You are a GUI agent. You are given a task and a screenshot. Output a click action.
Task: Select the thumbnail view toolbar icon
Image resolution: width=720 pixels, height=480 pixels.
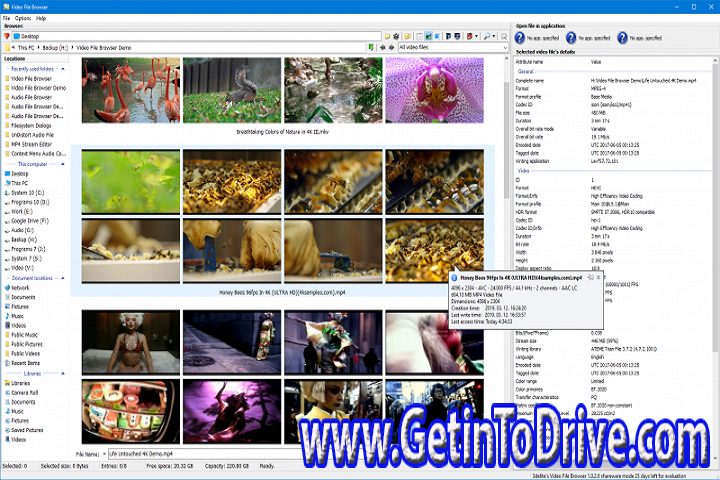428,36
